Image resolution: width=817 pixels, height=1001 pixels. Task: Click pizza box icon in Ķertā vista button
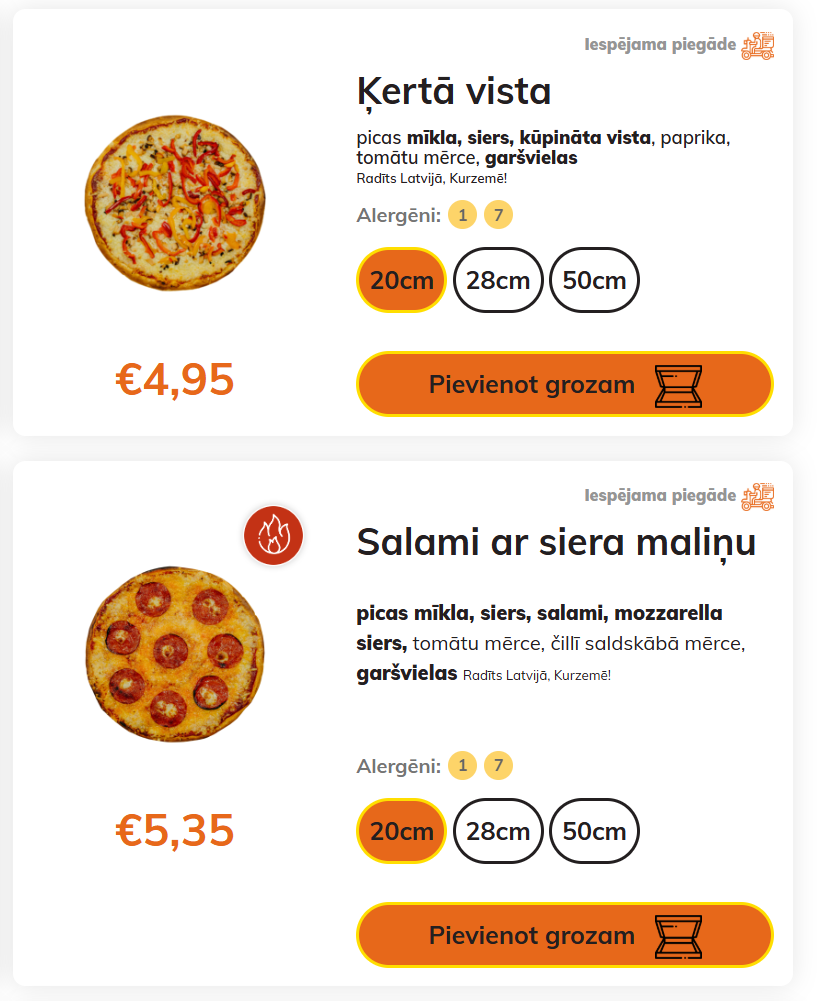[678, 386]
